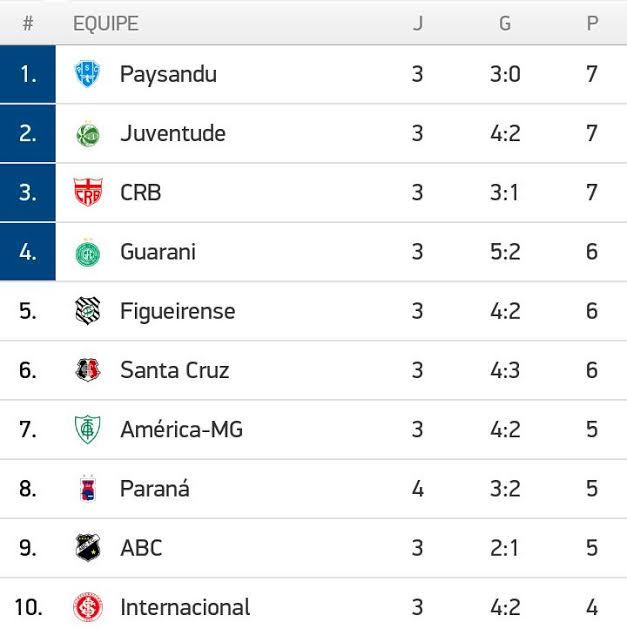Click the Internacional team crest icon
The image size is (627, 629).
88,607
